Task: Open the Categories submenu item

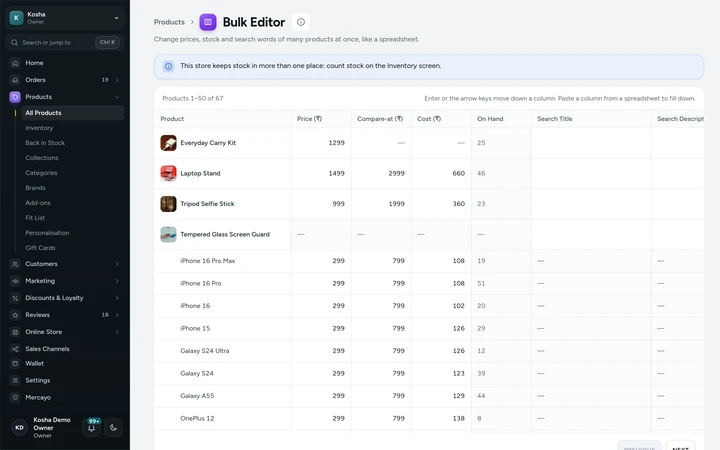Action: [x=73, y=173]
